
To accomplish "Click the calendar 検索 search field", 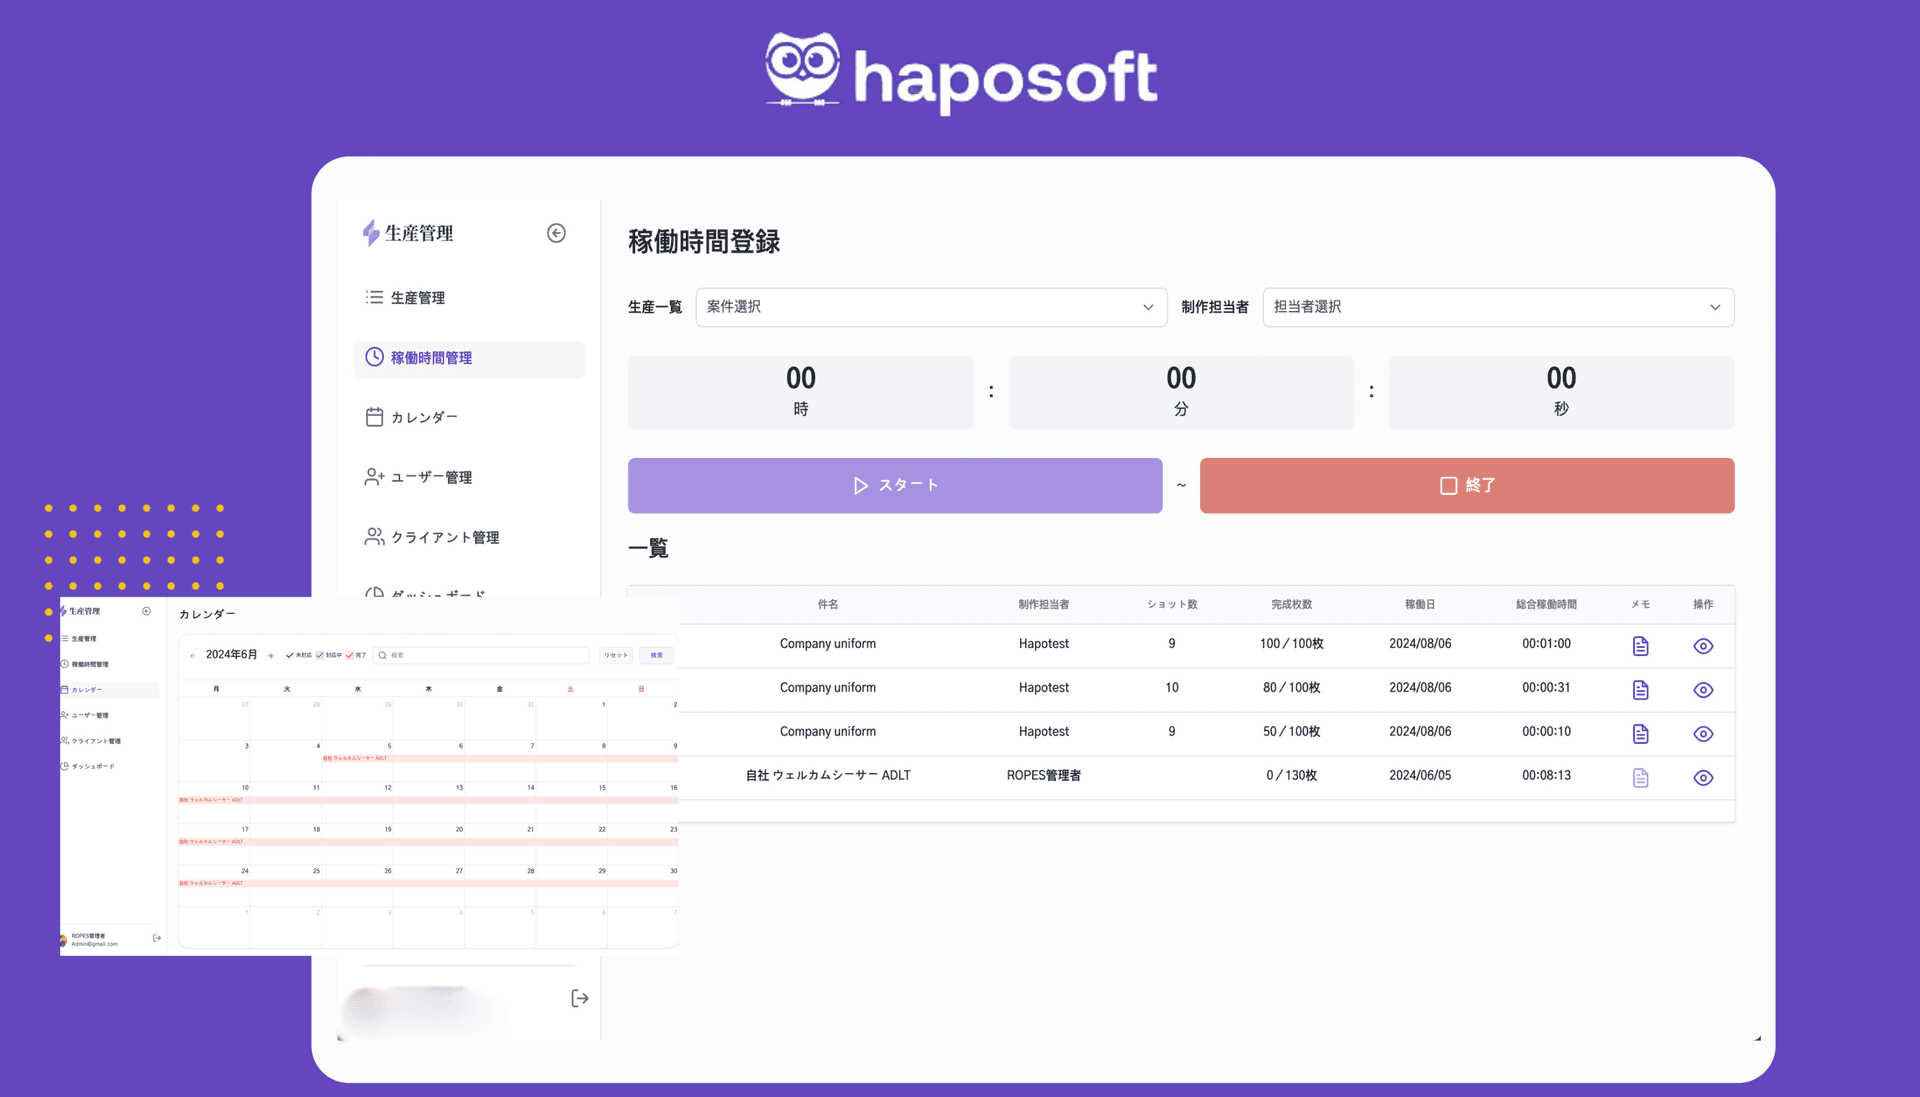I will pos(485,656).
